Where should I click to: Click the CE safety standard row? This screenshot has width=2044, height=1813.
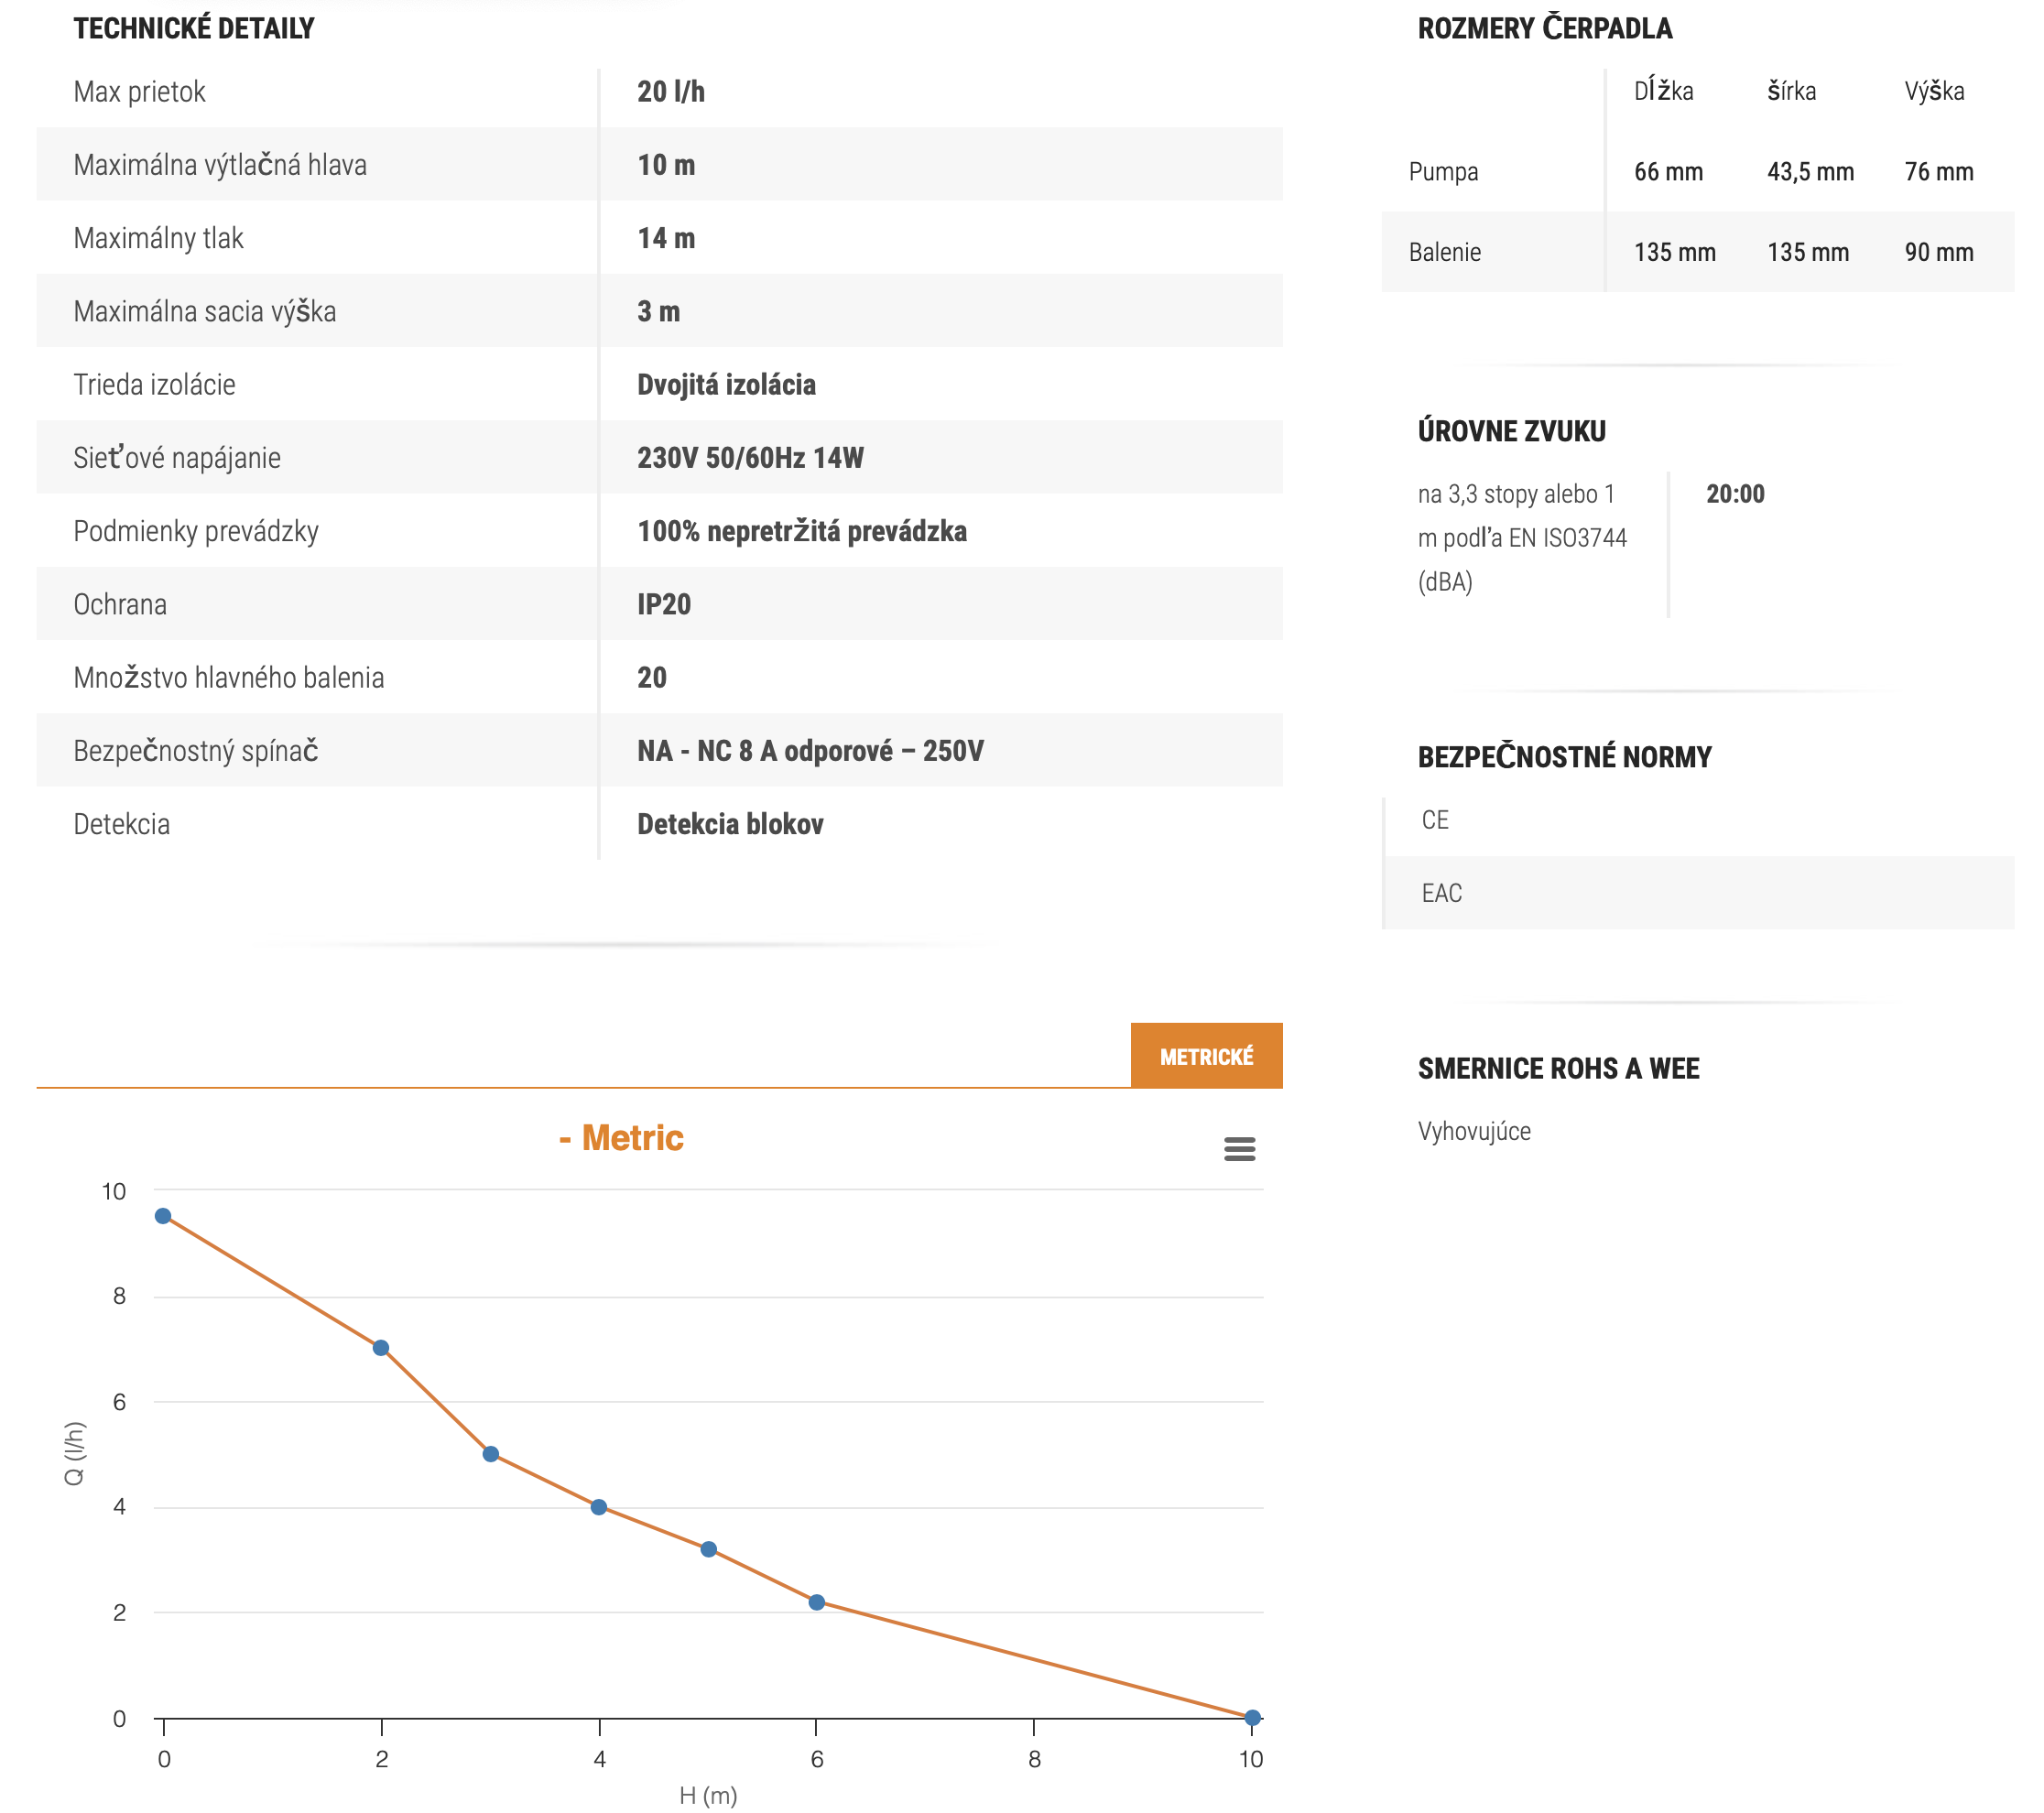point(1435,820)
